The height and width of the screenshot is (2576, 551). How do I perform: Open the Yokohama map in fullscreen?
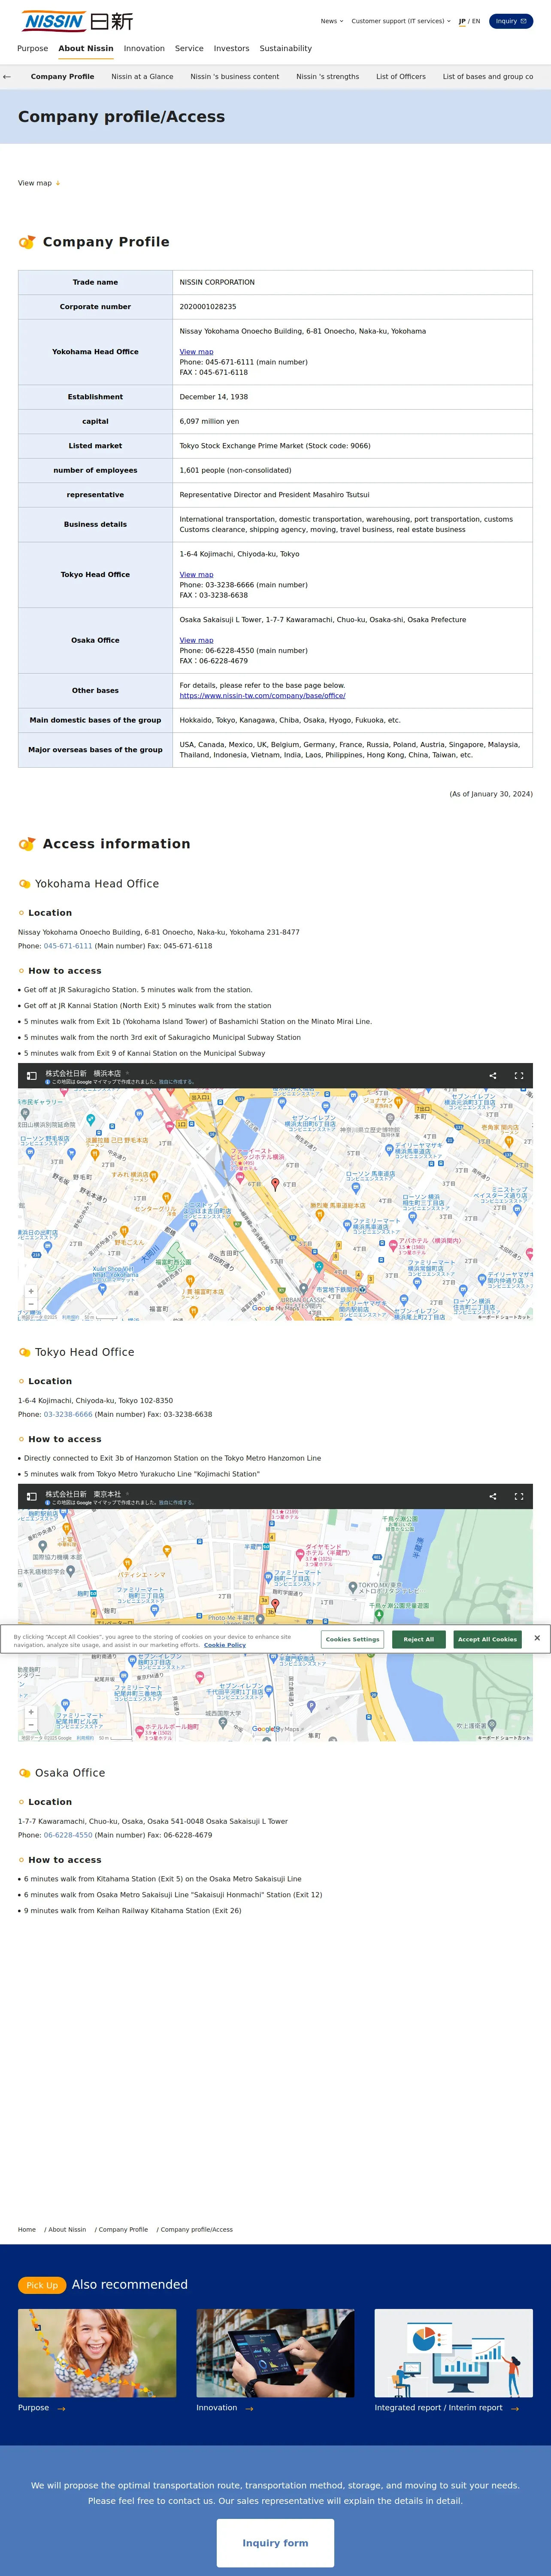click(x=519, y=1076)
